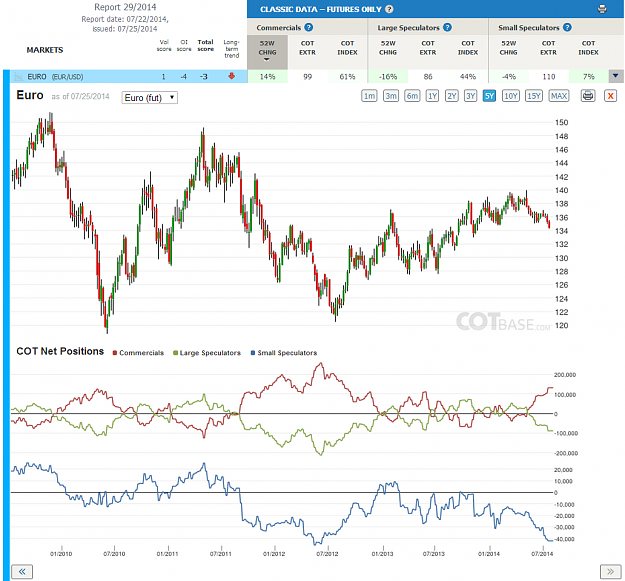
Task: Open help icon next to Commercials
Action: tap(309, 27)
